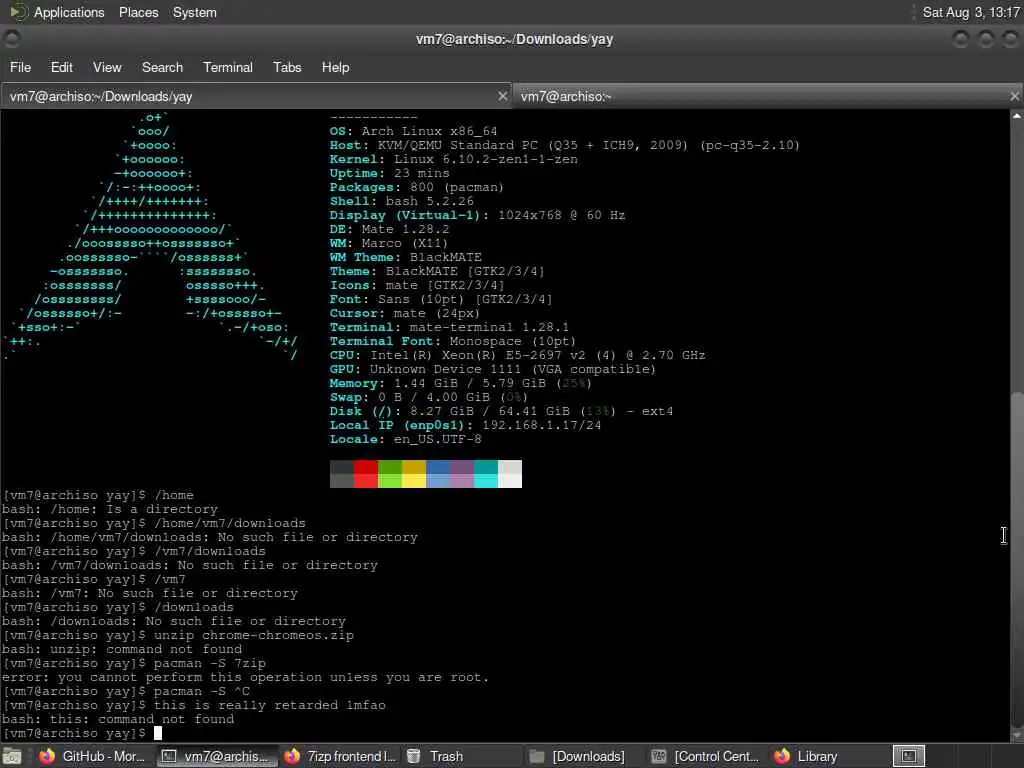The image size is (1024, 768).
Task: Click the 'Memory: 1.44 GiB / 5.79 GiB' line
Action: pyautogui.click(x=461, y=383)
